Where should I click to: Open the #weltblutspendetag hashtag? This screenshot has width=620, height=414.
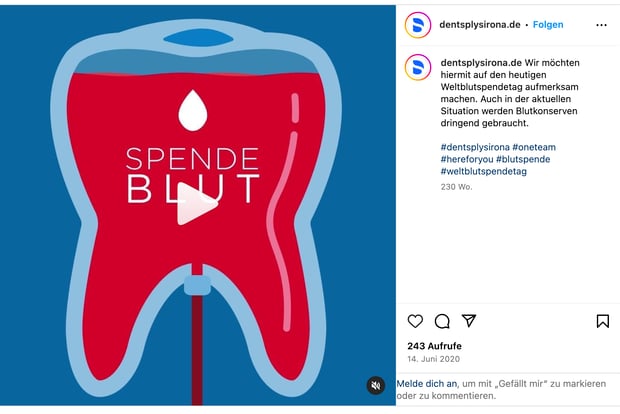[x=484, y=172]
